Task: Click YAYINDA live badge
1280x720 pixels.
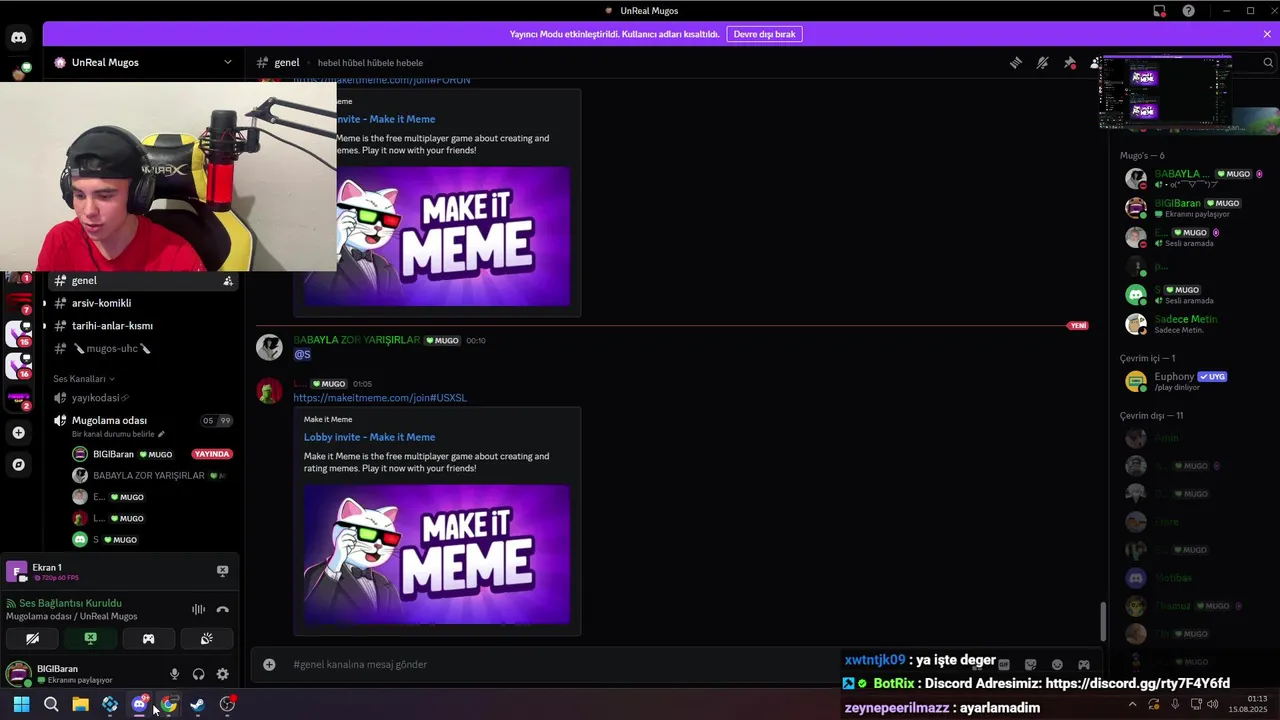Action: point(211,454)
